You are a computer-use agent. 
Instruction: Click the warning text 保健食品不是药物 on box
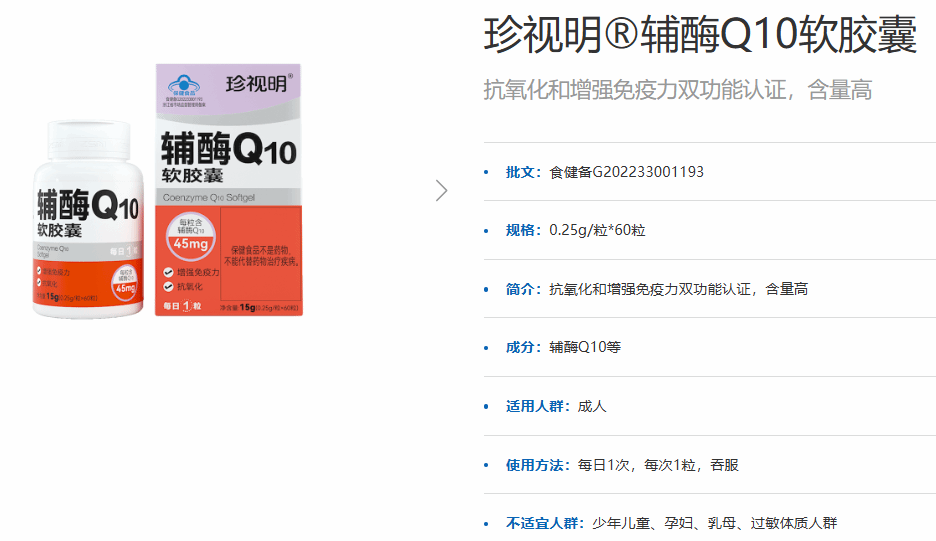pyautogui.click(x=259, y=251)
